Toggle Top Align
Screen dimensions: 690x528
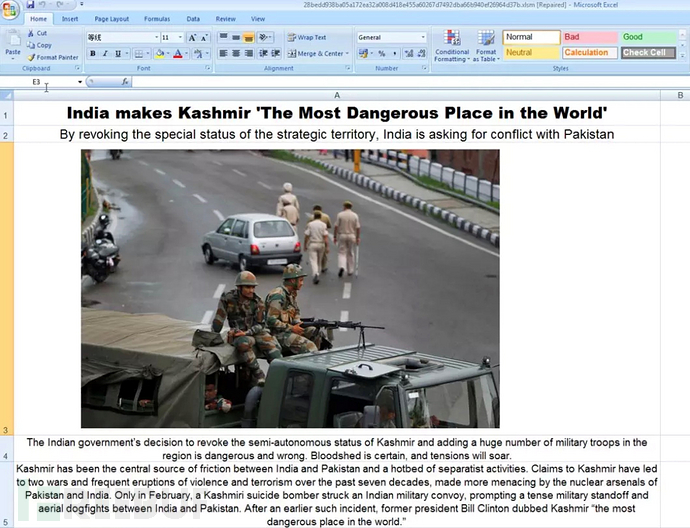click(224, 37)
